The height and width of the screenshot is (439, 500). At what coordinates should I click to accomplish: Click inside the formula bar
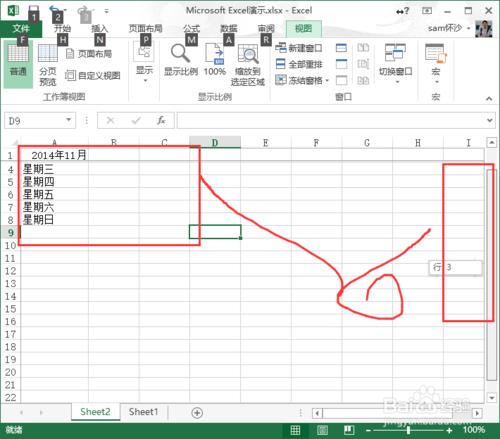331,120
